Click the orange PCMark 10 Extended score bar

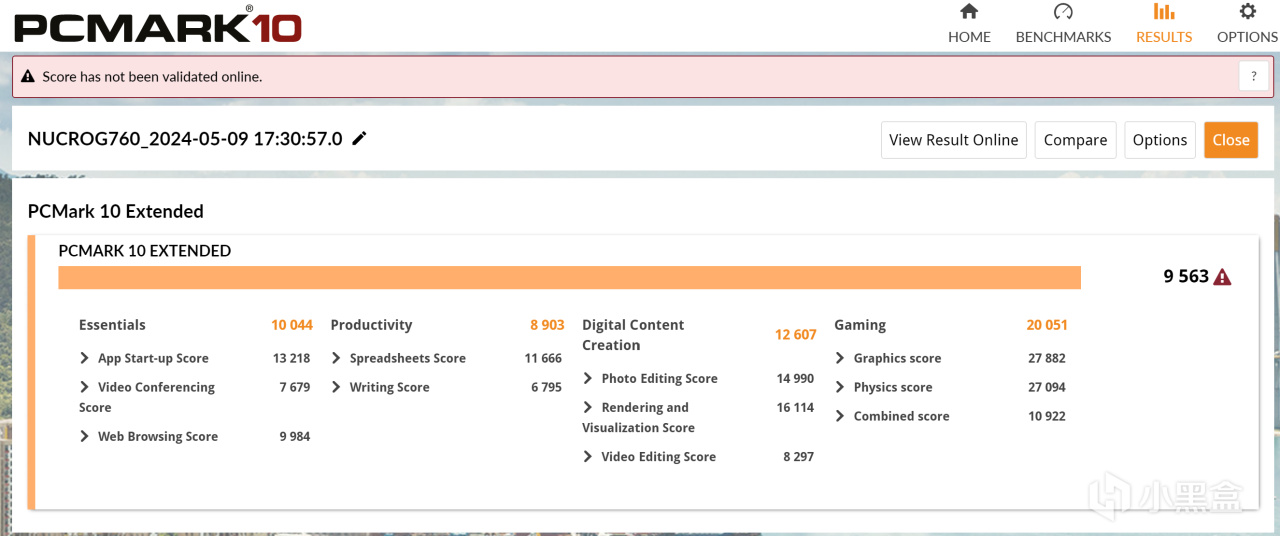tap(569, 277)
